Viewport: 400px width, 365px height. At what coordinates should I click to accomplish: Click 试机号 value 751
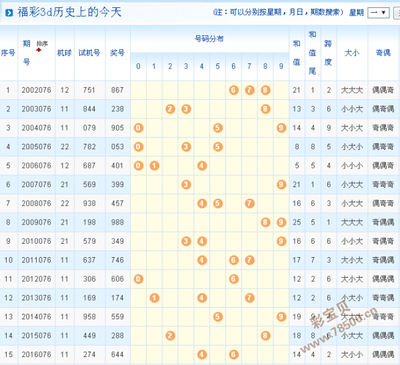pyautogui.click(x=89, y=90)
